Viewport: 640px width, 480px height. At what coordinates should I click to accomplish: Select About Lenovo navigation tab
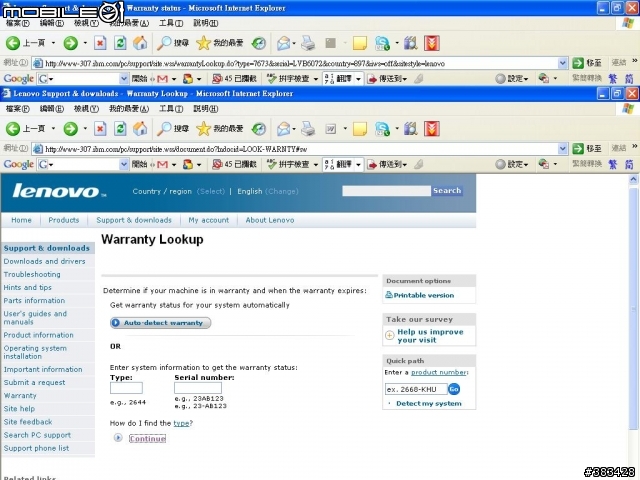[x=270, y=220]
